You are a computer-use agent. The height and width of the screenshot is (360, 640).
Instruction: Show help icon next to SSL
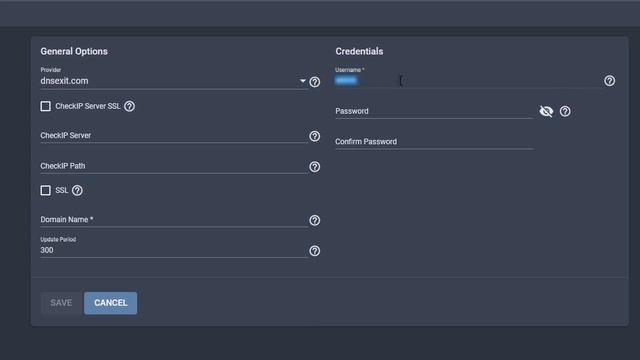click(77, 190)
